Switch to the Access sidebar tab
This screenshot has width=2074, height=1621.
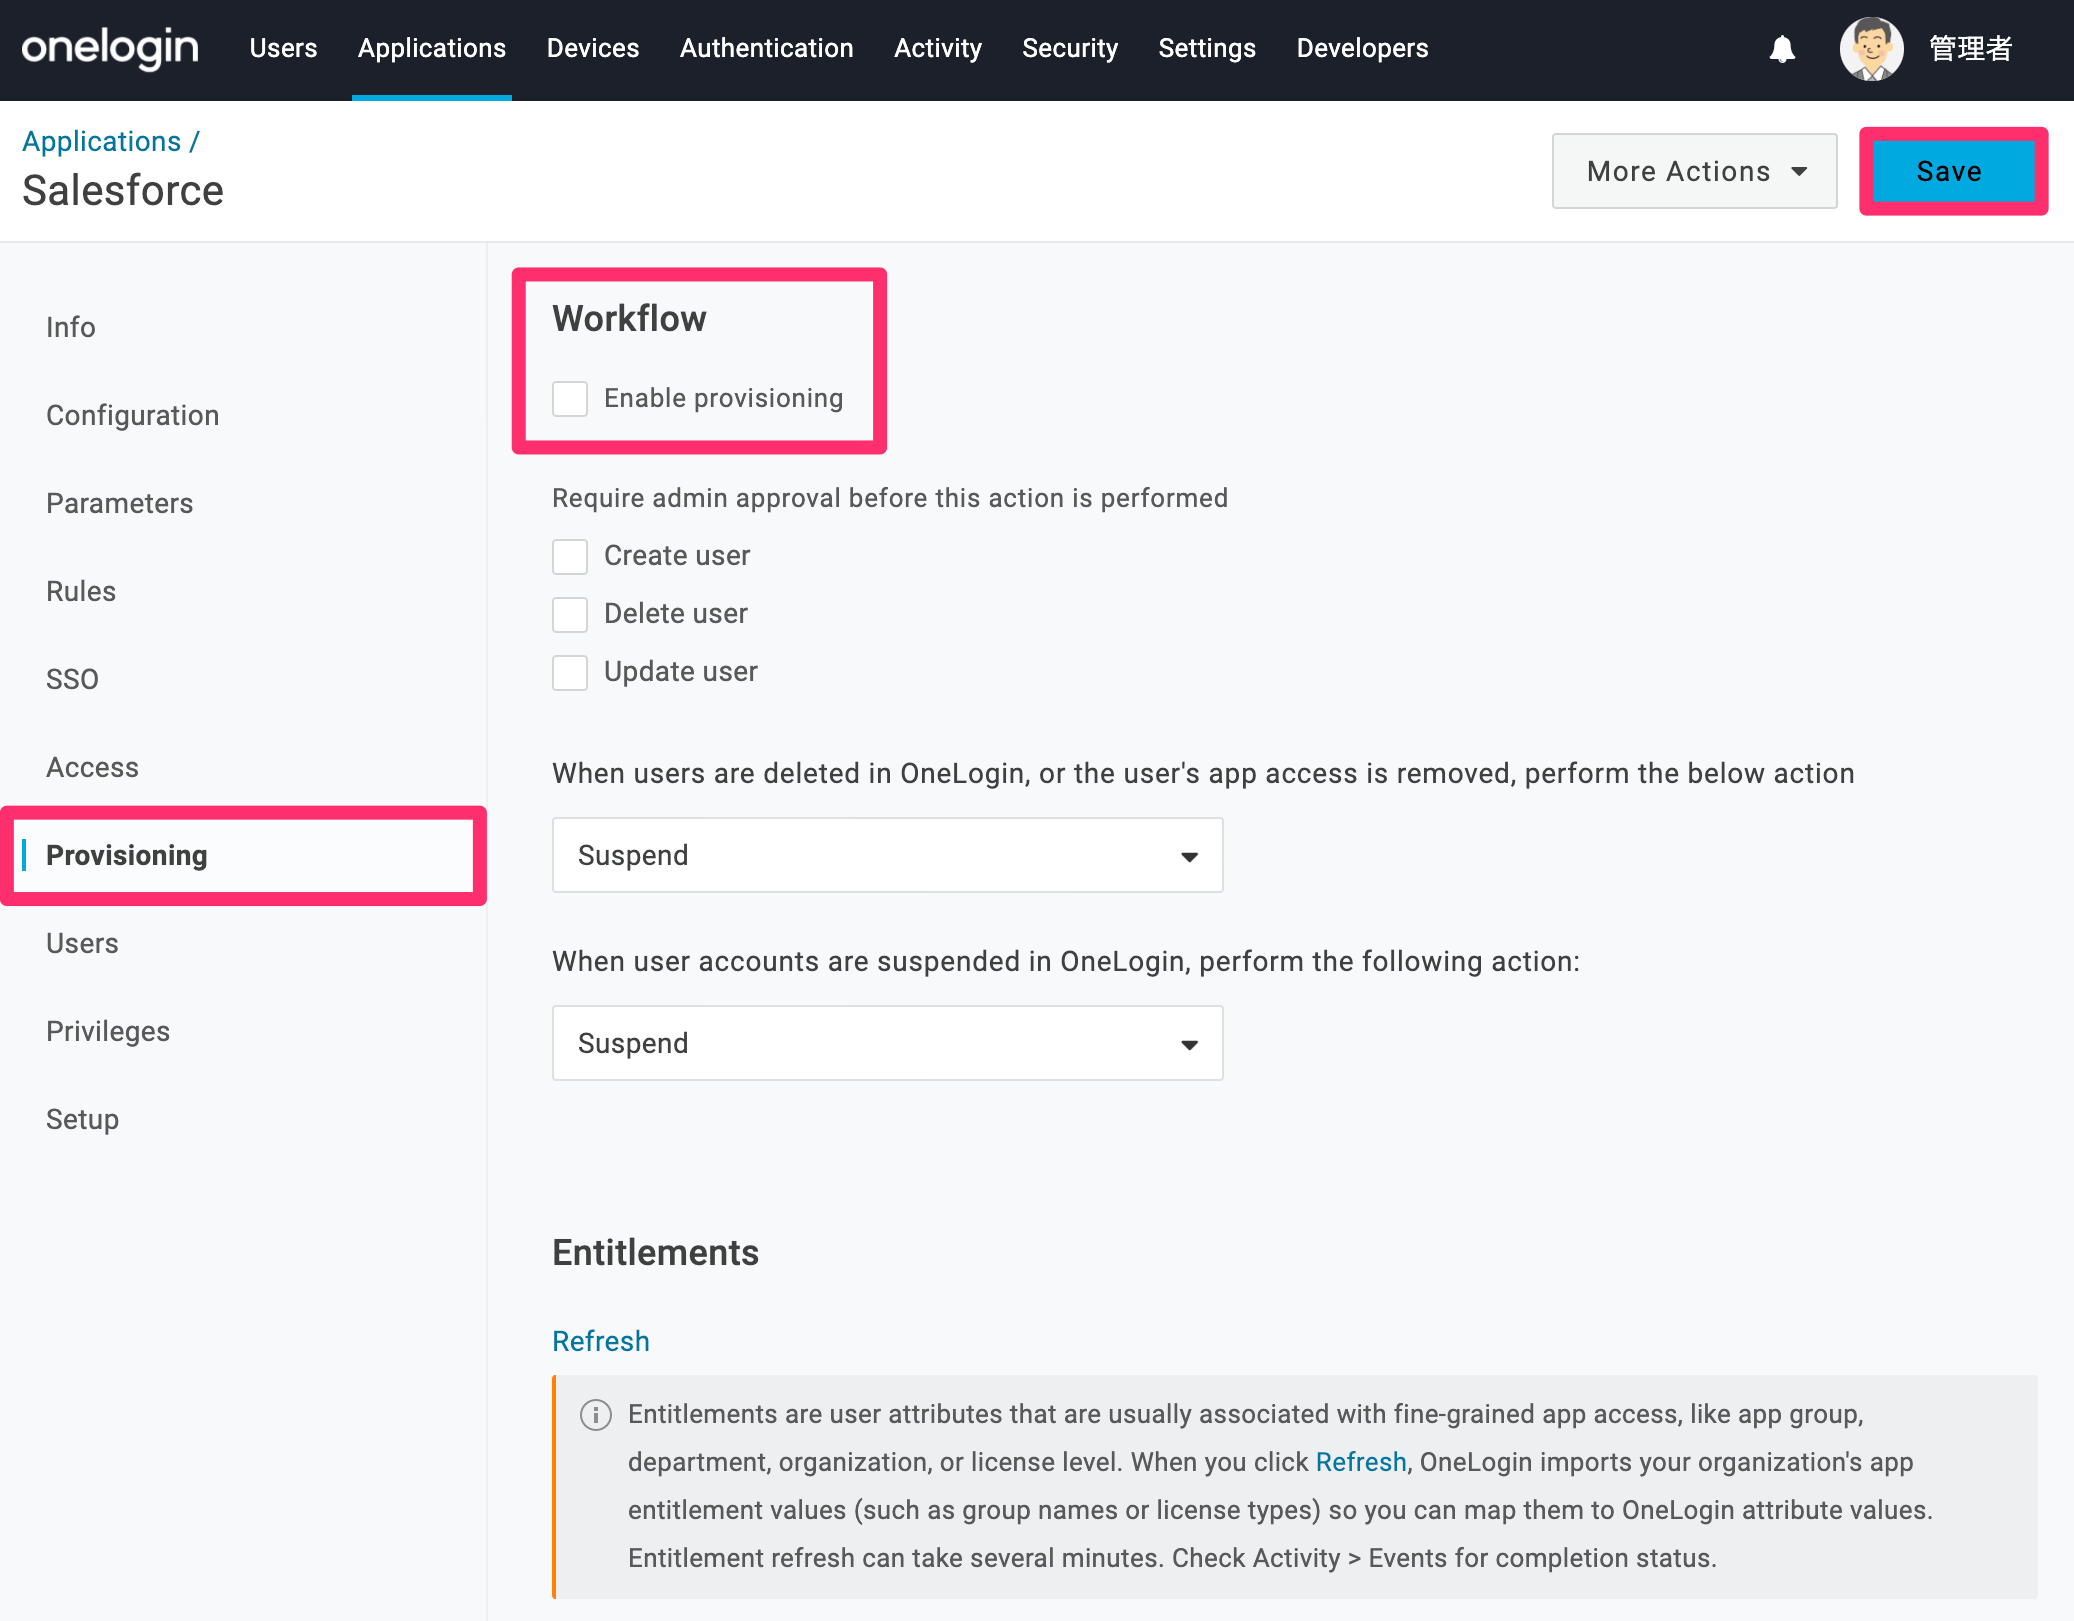click(x=93, y=767)
